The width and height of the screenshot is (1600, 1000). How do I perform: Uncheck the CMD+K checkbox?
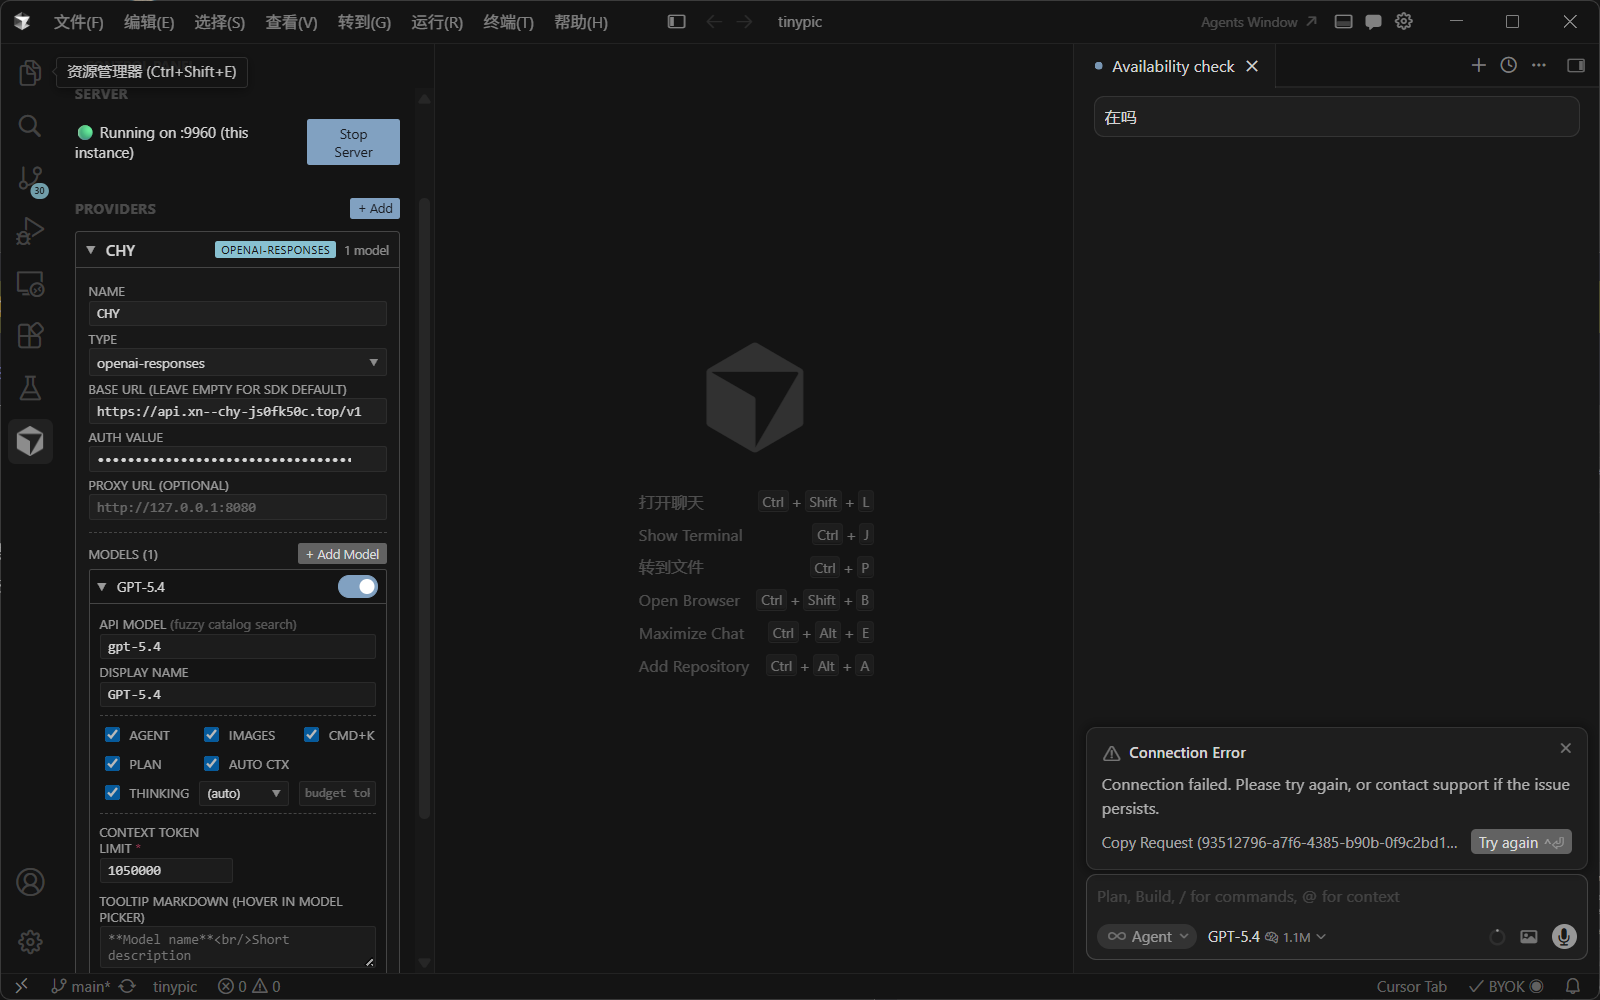pos(312,735)
